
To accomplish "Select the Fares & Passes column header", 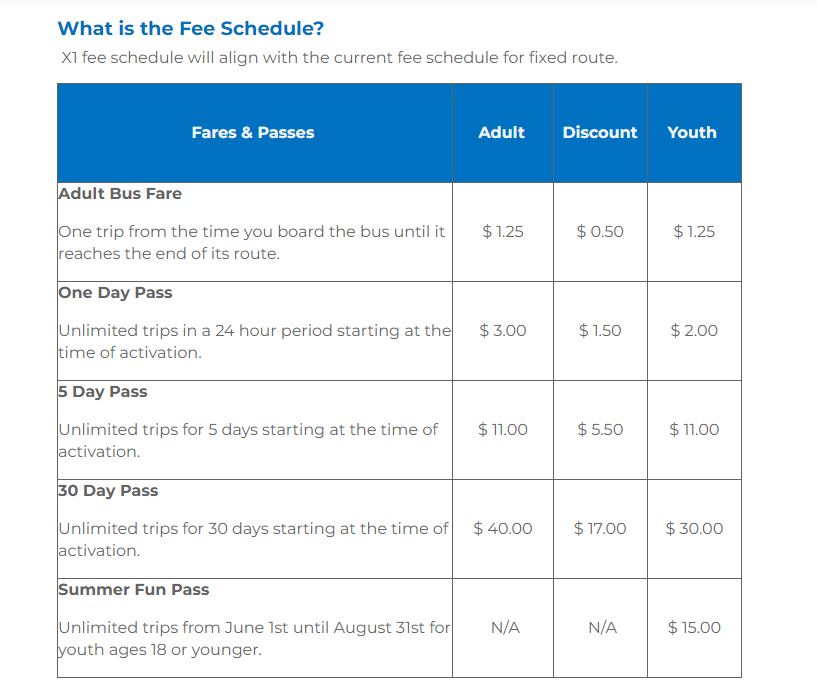I will click(253, 132).
